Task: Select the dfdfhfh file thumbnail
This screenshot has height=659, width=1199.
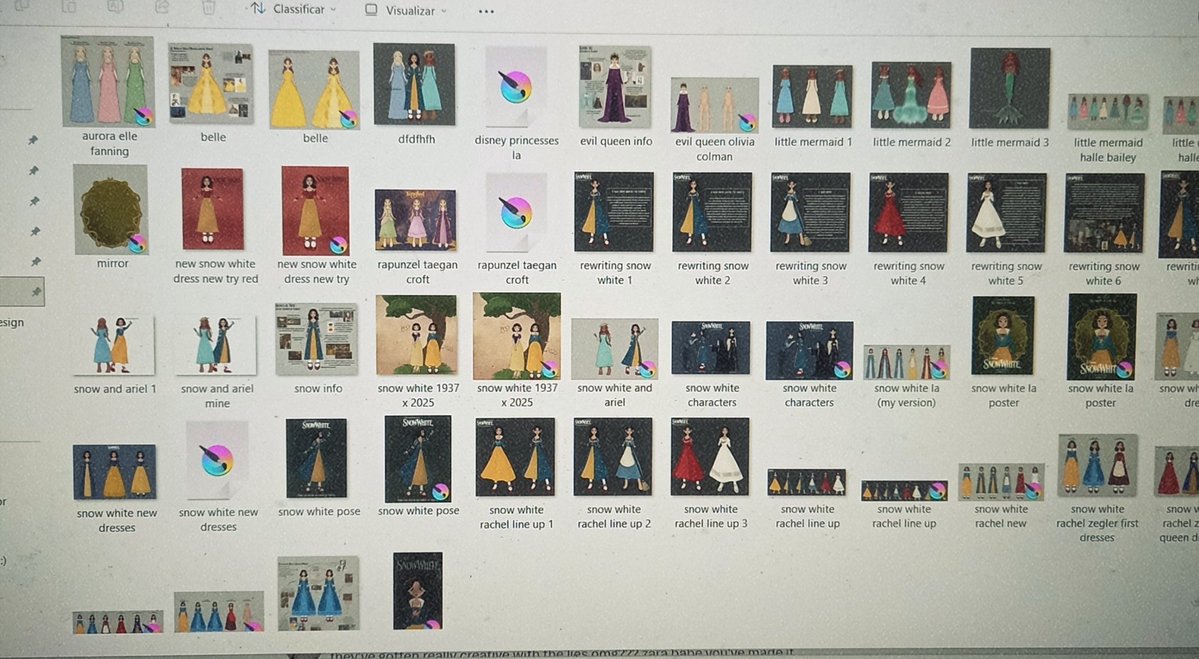Action: click(414, 84)
